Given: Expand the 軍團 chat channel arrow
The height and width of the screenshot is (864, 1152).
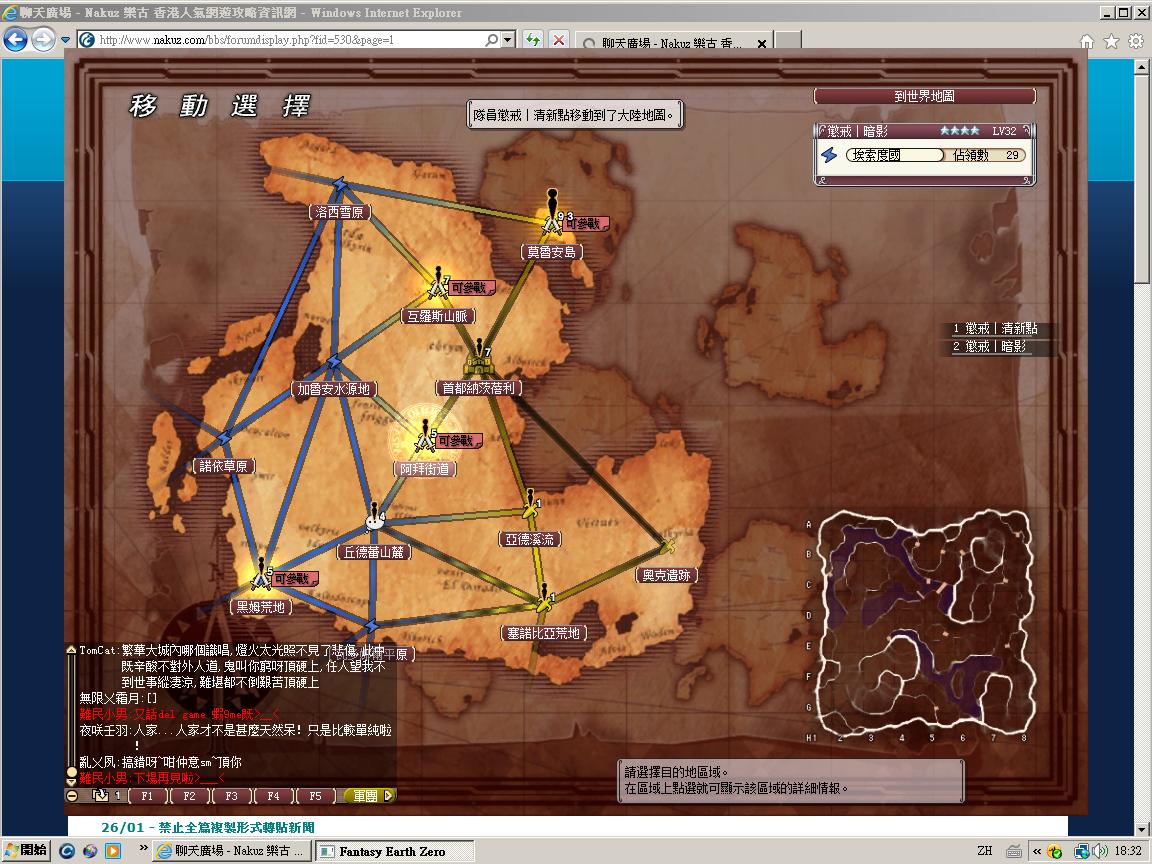Looking at the screenshot, I should (x=389, y=796).
